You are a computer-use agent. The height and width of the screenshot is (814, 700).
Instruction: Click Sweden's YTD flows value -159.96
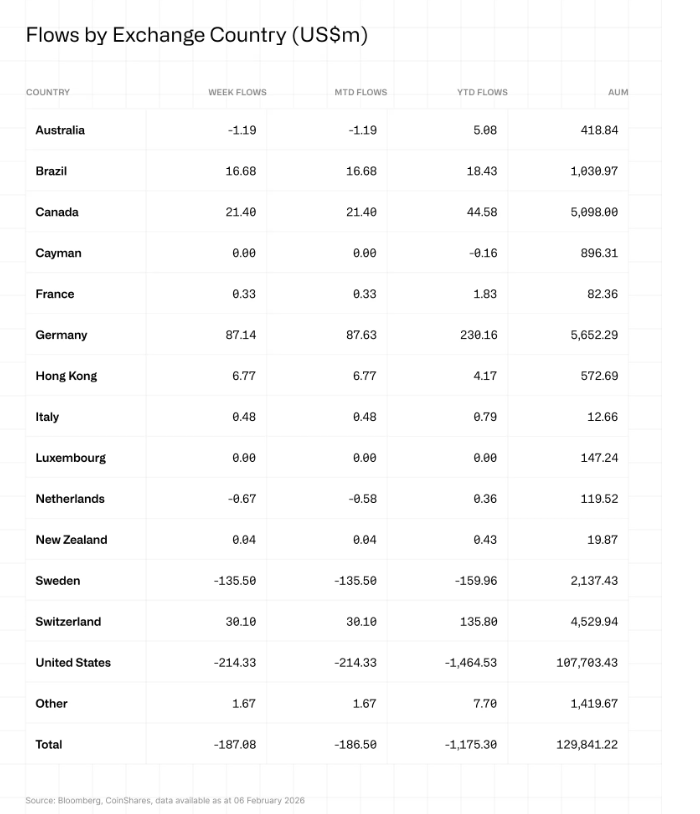click(470, 581)
